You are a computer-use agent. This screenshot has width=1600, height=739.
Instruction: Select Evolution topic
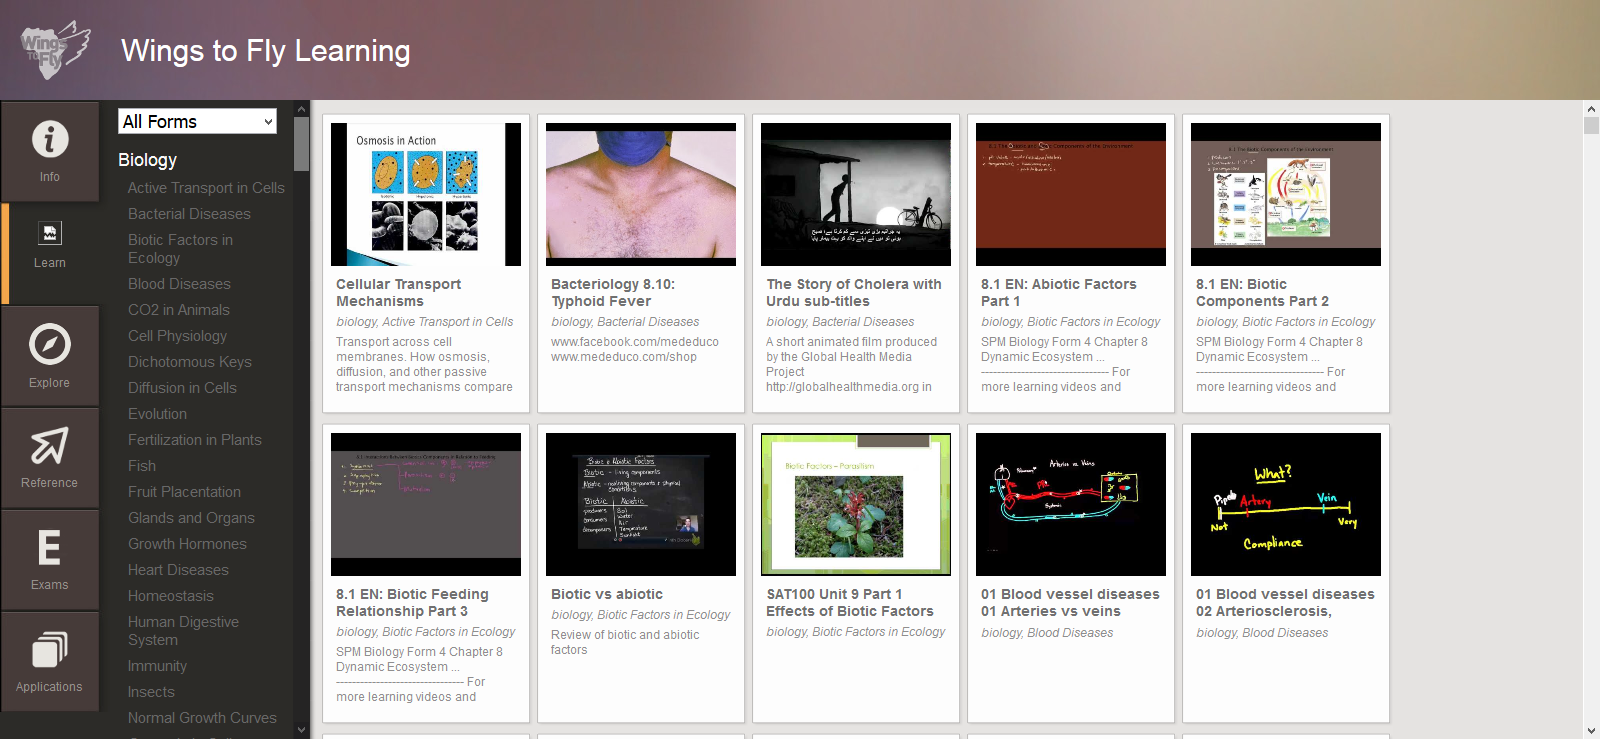(157, 414)
